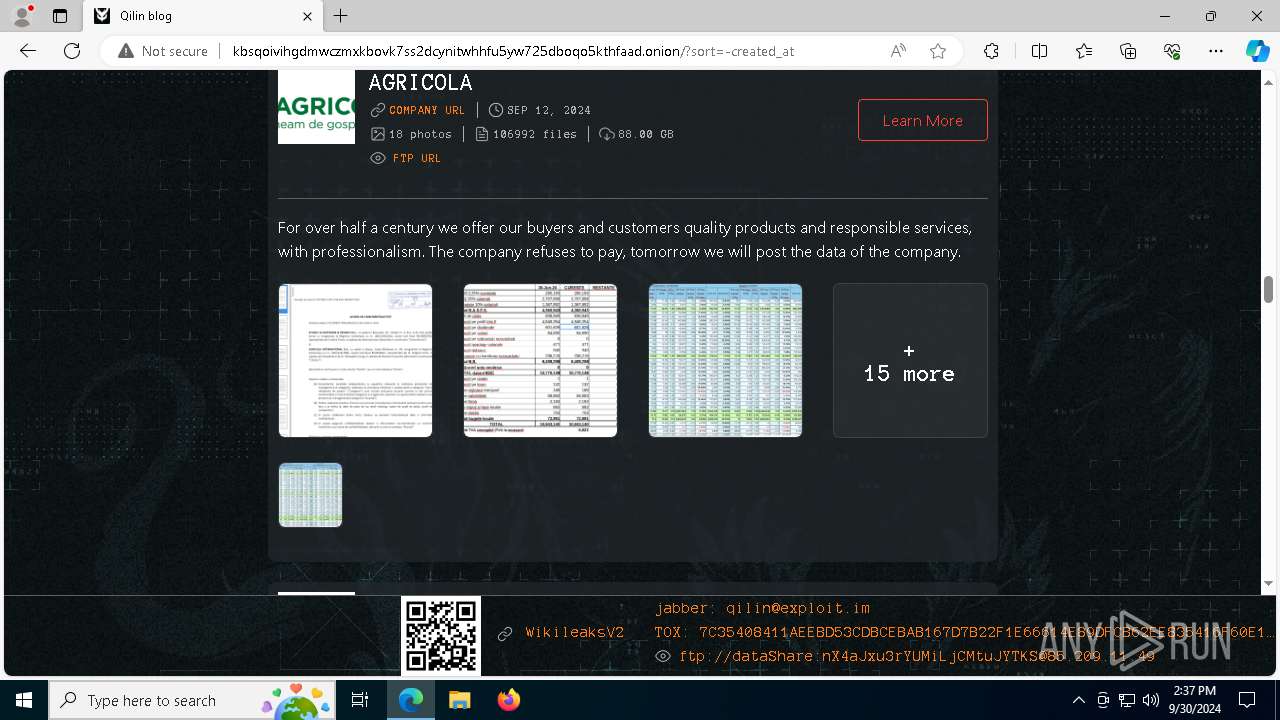Click the scrollbar down arrow
The image size is (1280, 720).
pyautogui.click(x=1268, y=583)
